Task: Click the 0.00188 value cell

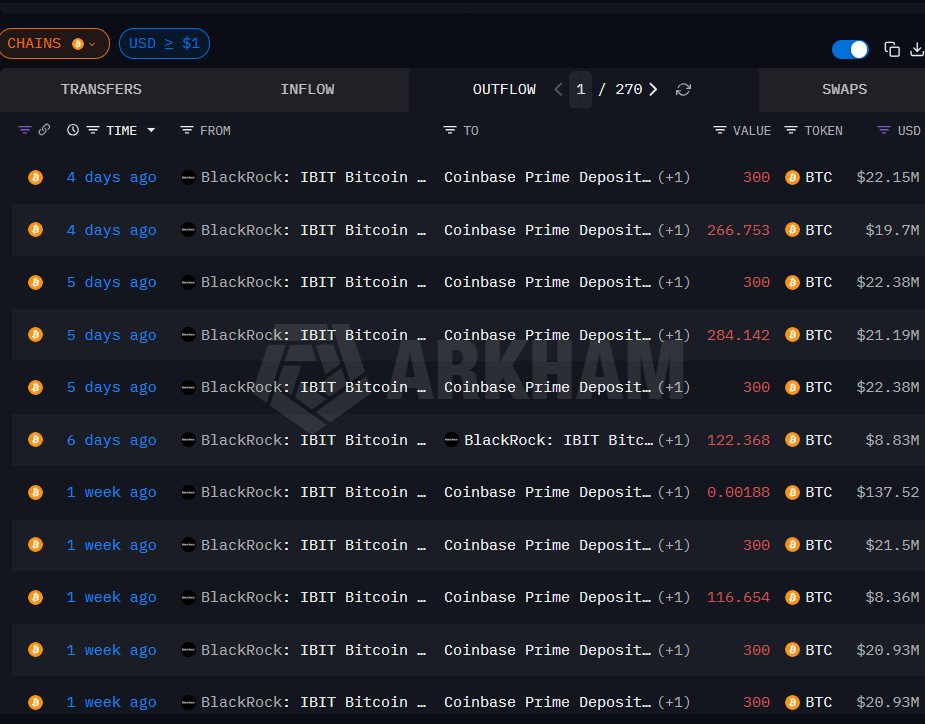Action: coord(738,492)
